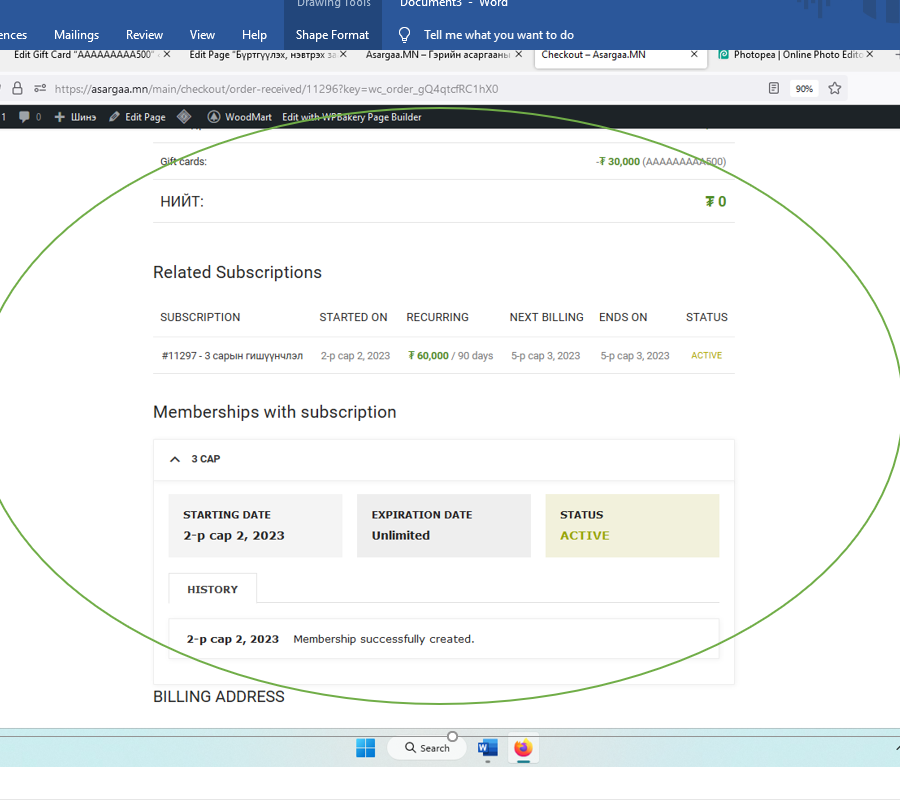Click the 90% zoom level indicator
This screenshot has height=800, width=900.
(x=804, y=89)
